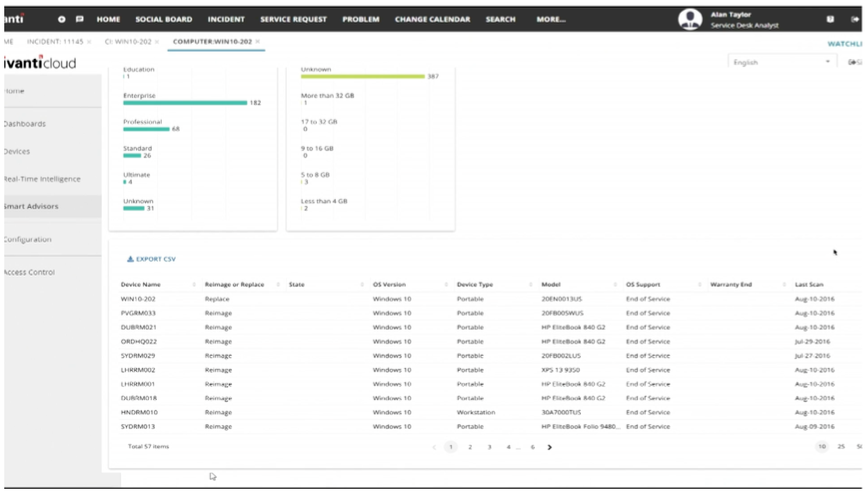Go to page 4 of the table
Image resolution: width=867 pixels, height=499 pixels.
pos(508,447)
